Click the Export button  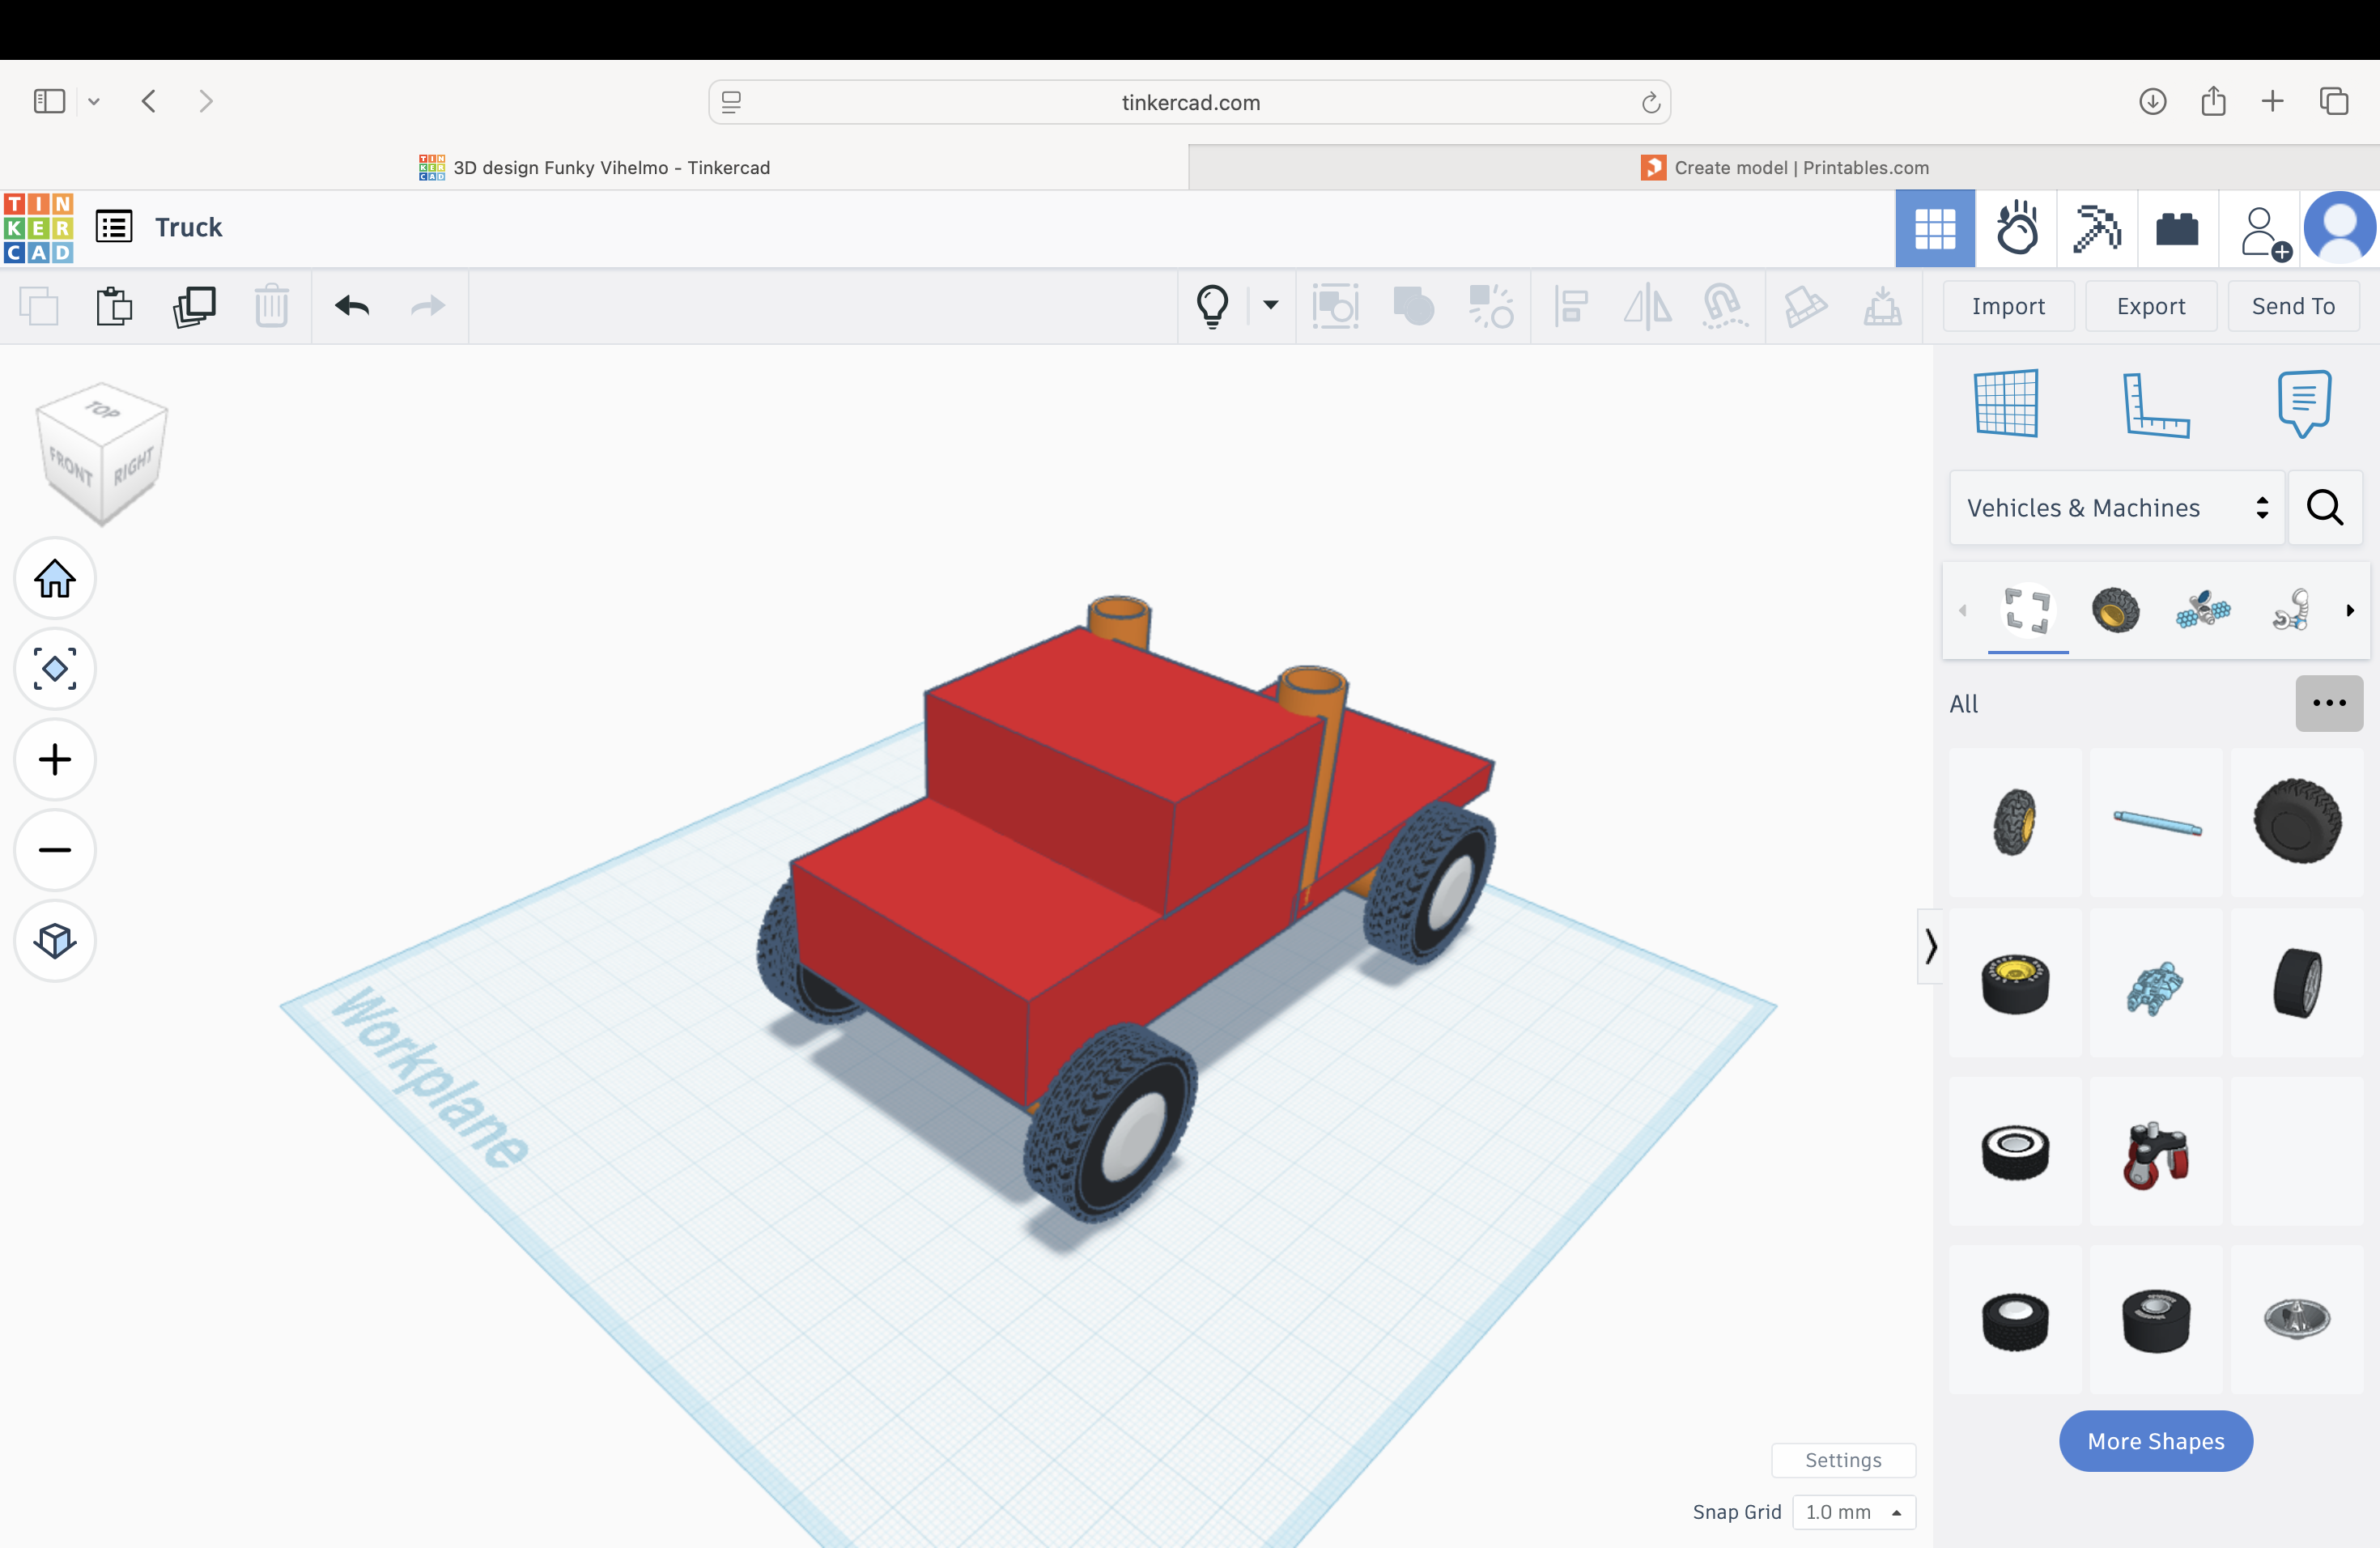[2151, 306]
